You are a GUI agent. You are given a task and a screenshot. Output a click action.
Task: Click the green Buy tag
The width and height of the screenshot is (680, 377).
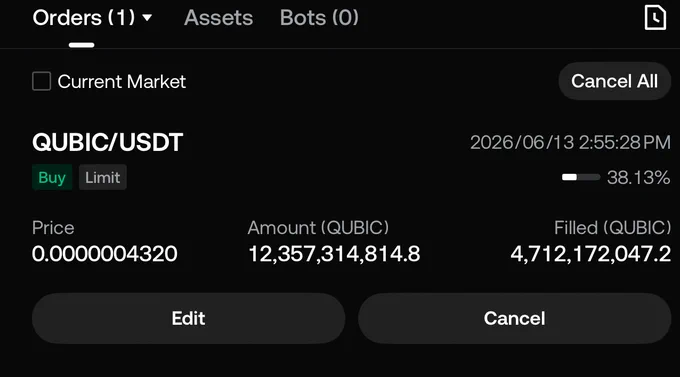point(52,177)
